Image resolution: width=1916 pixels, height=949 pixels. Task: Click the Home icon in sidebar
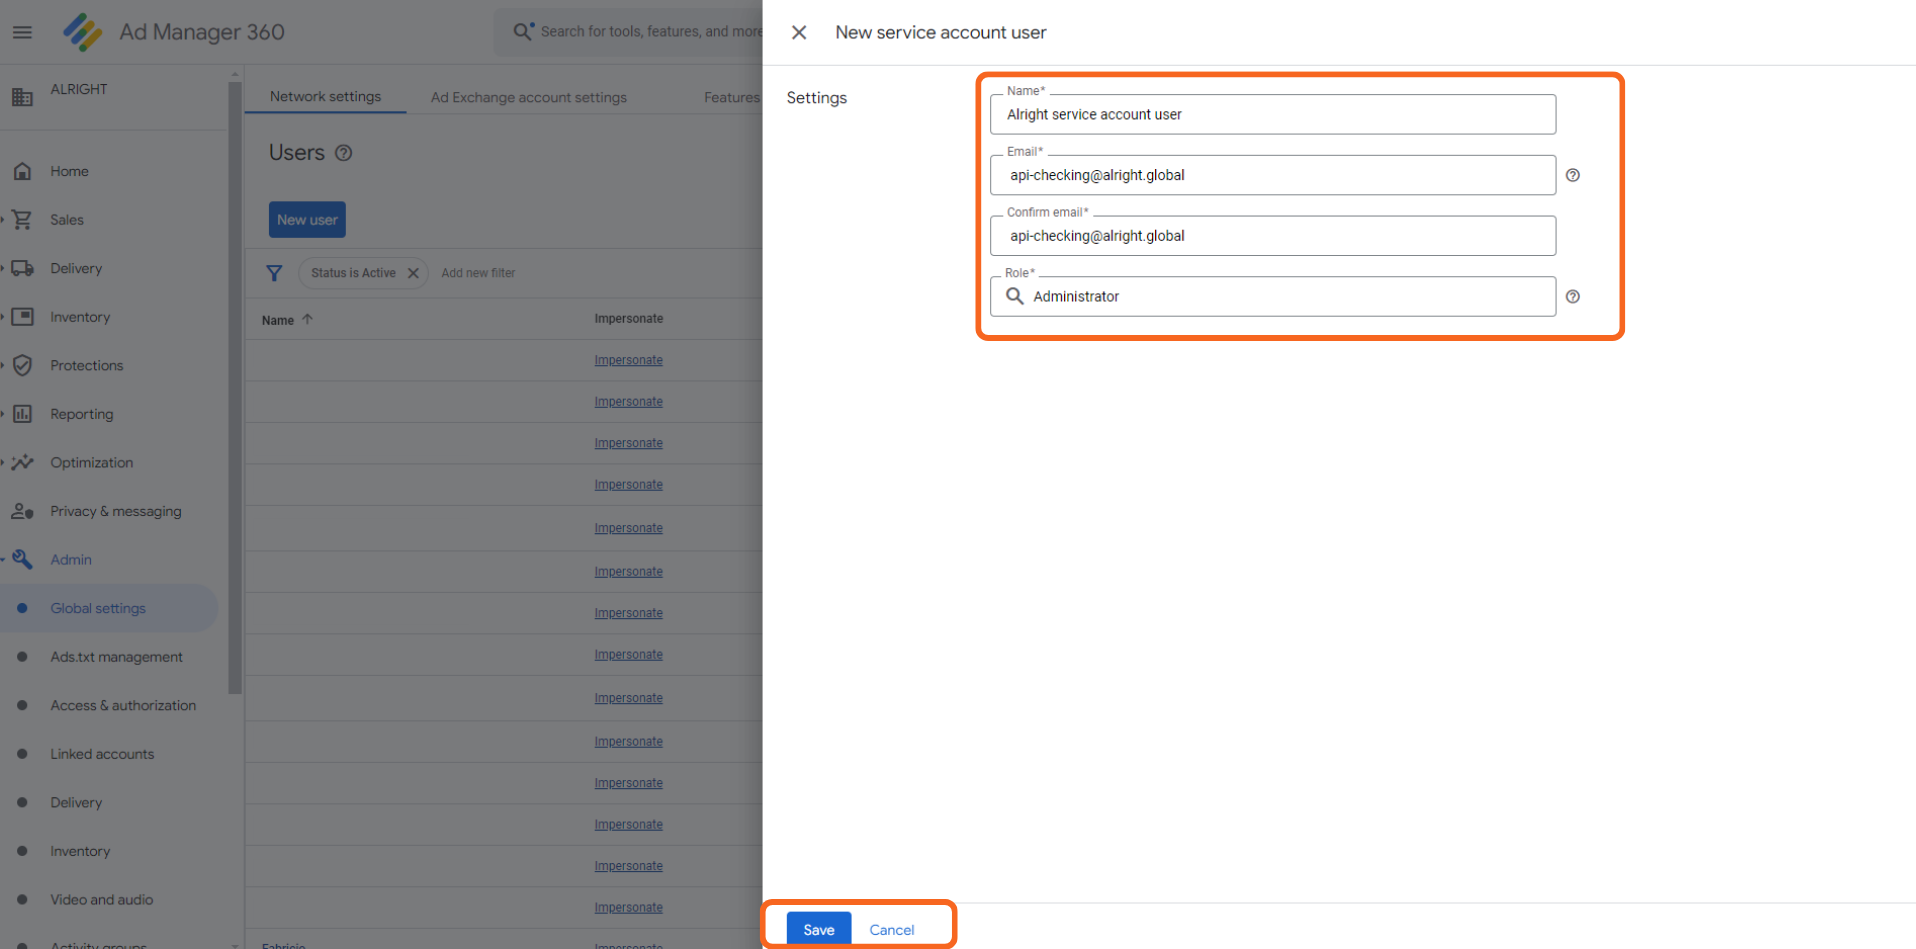(x=22, y=171)
